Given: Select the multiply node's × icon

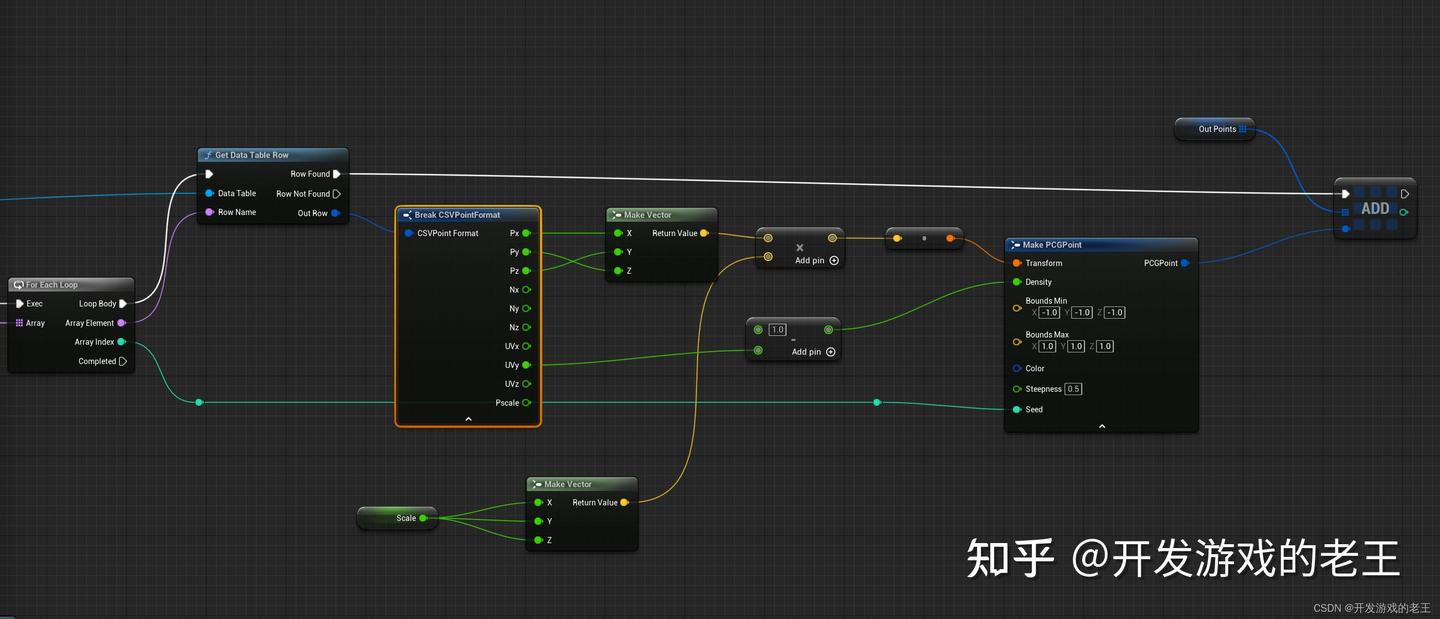Looking at the screenshot, I should coord(800,247).
